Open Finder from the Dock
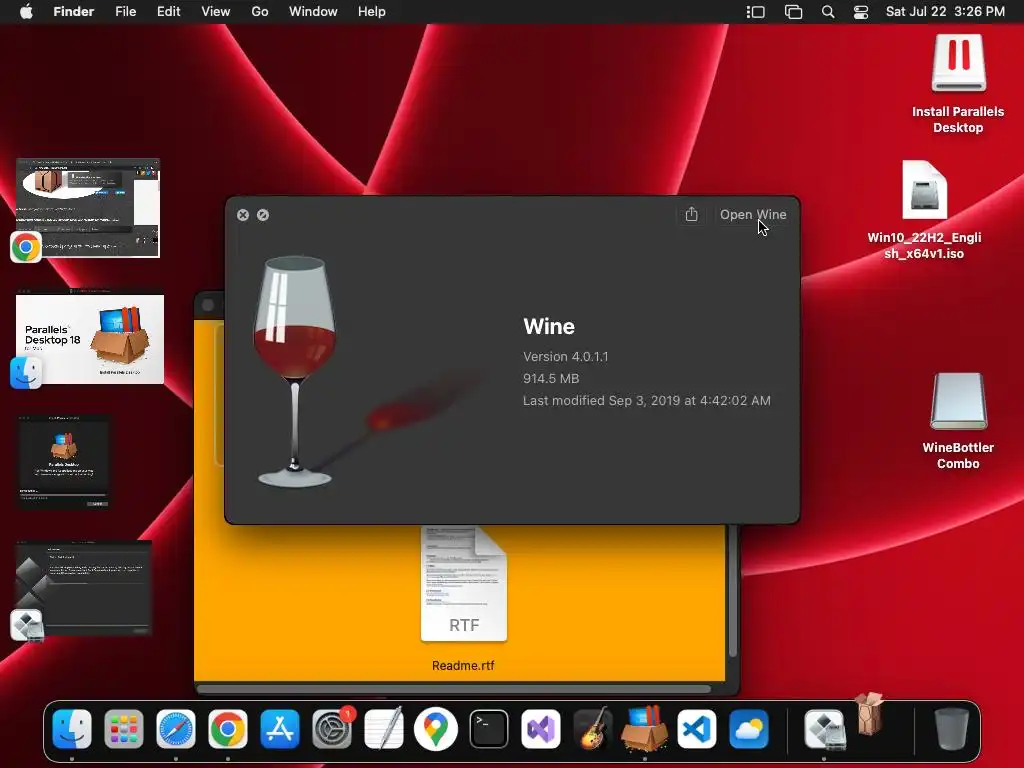Image resolution: width=1024 pixels, height=768 pixels. (72, 729)
